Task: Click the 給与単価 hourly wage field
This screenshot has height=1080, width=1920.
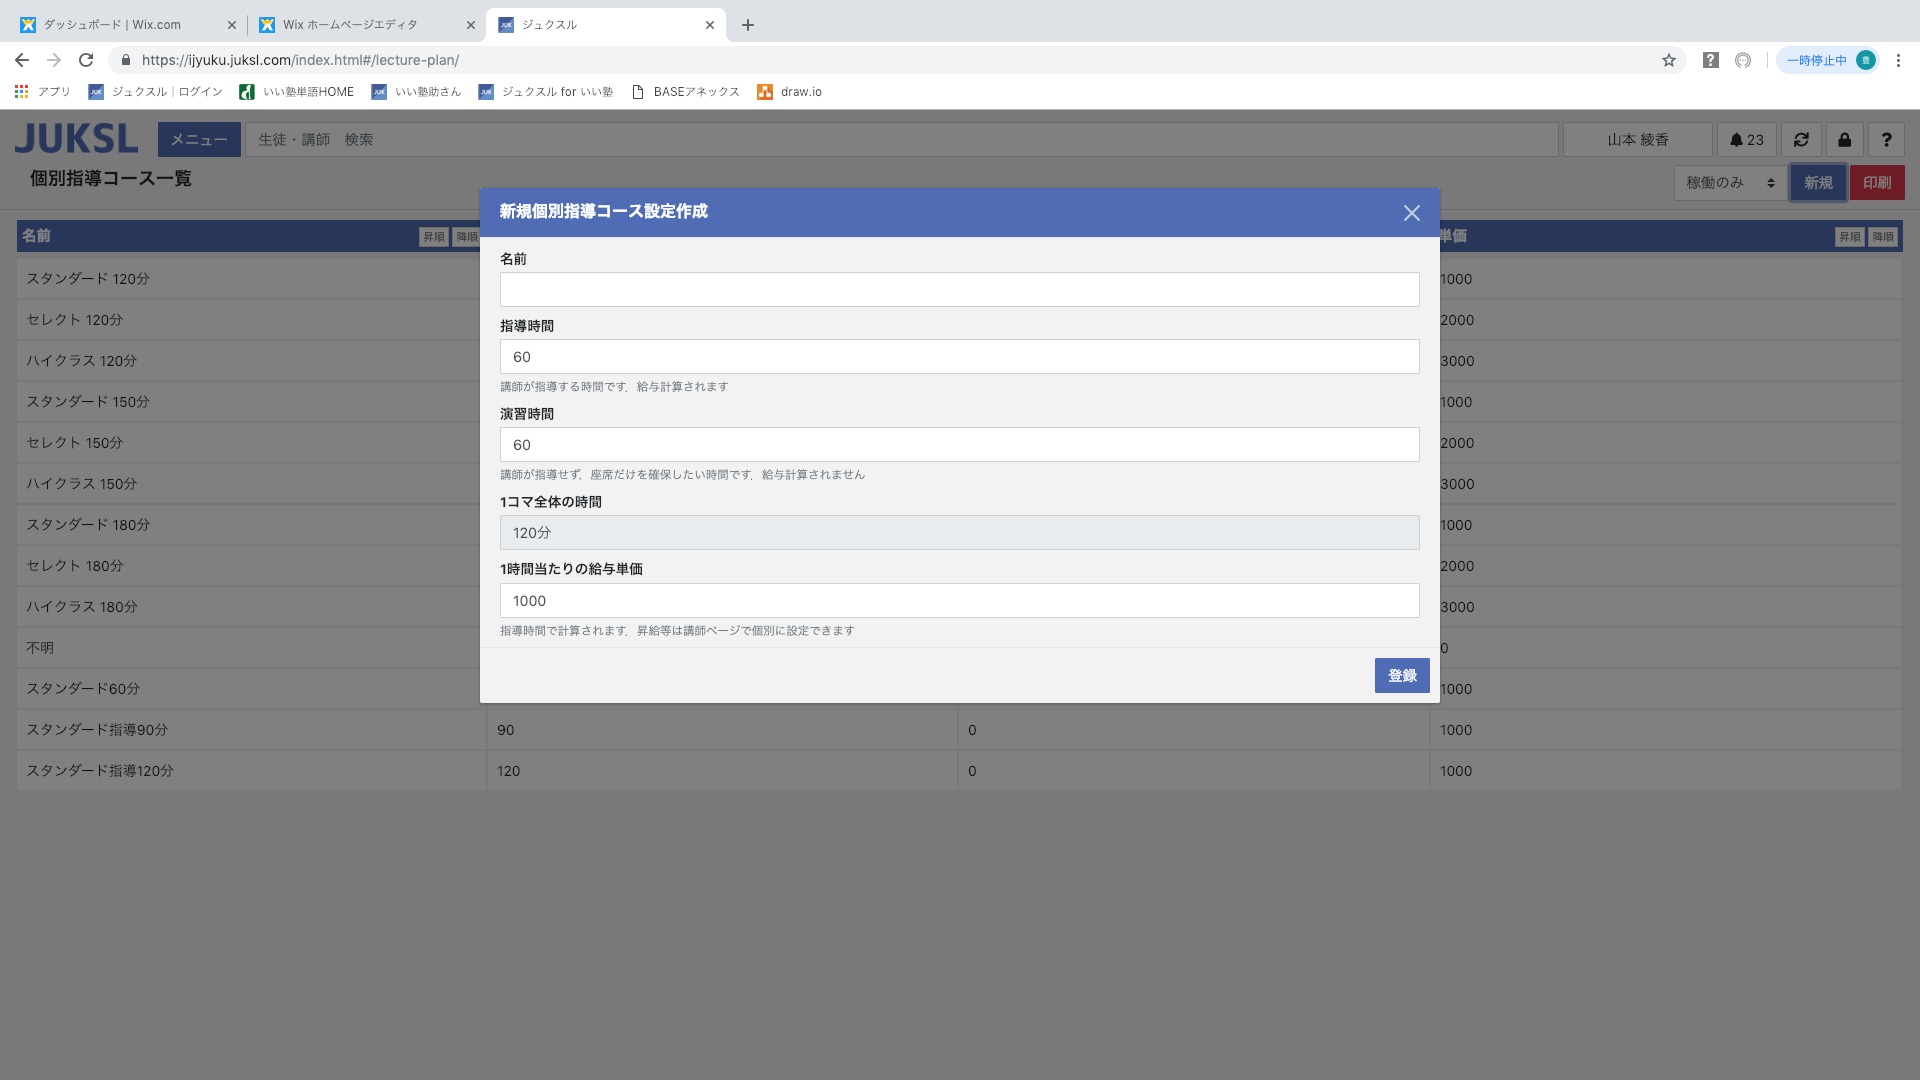Action: point(959,601)
